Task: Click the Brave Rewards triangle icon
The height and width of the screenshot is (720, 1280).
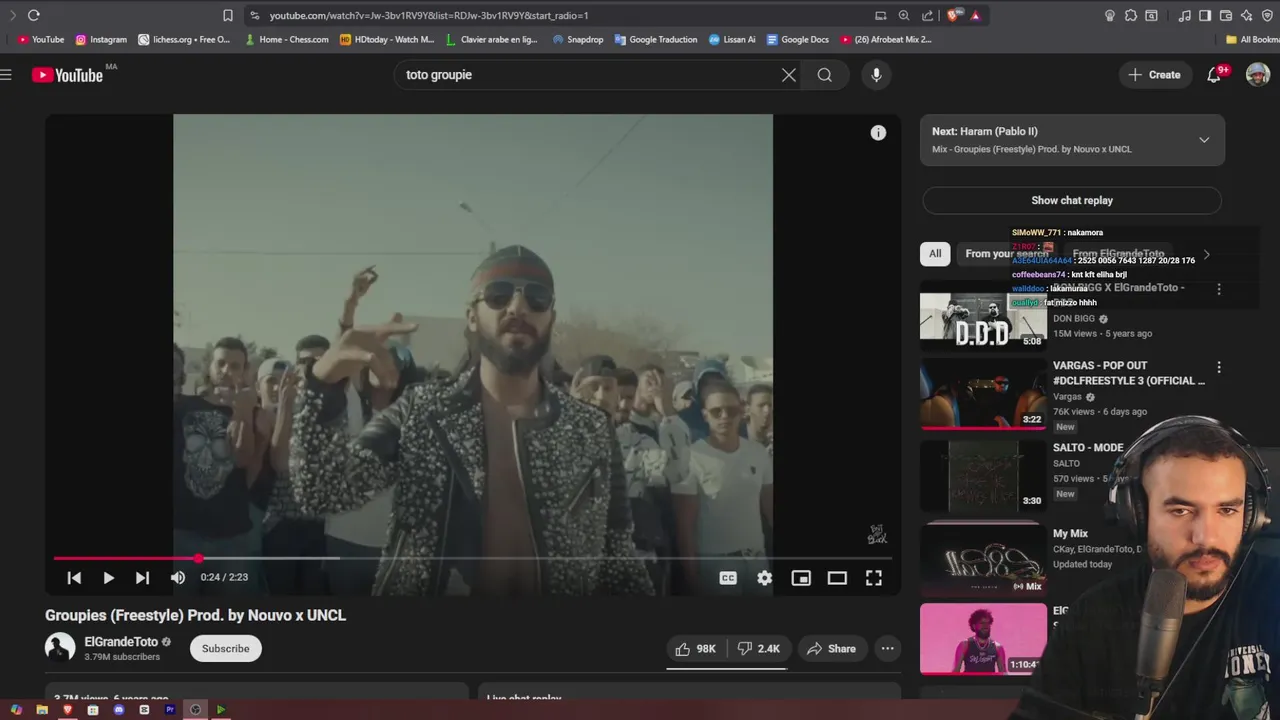Action: click(975, 15)
